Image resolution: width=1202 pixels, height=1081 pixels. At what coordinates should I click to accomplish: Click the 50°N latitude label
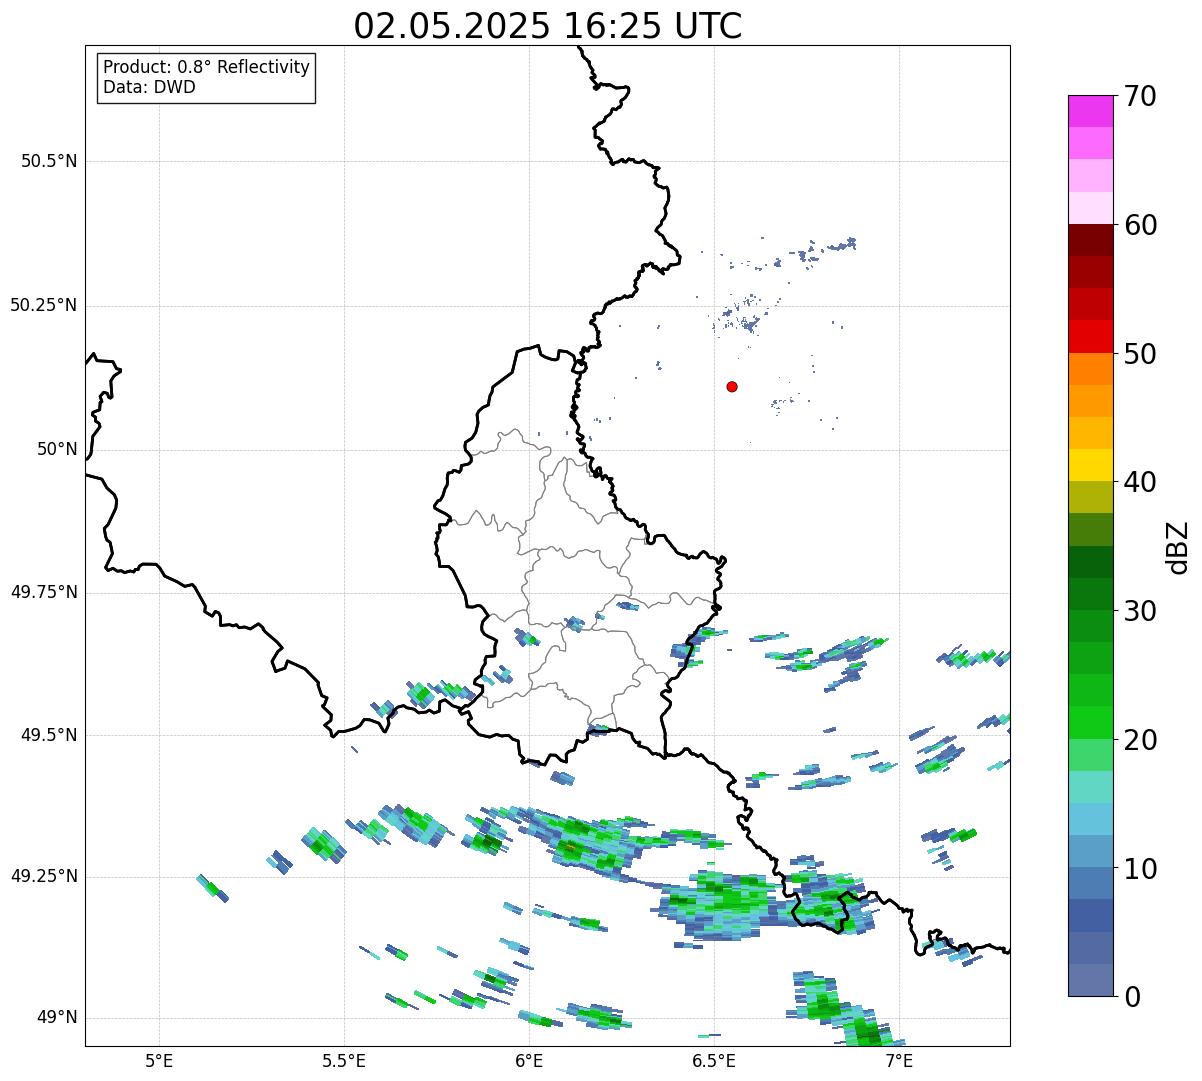pyautogui.click(x=57, y=449)
